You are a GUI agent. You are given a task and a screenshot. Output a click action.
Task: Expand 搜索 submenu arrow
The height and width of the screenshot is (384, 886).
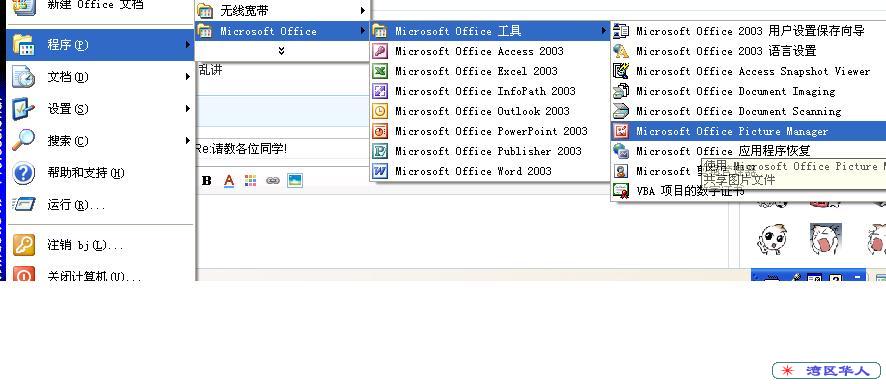pyautogui.click(x=188, y=140)
